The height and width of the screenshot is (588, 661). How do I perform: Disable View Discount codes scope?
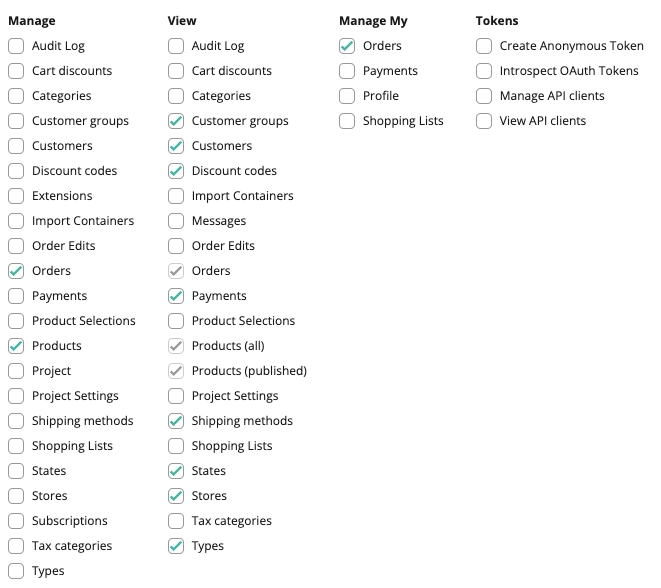(x=176, y=171)
